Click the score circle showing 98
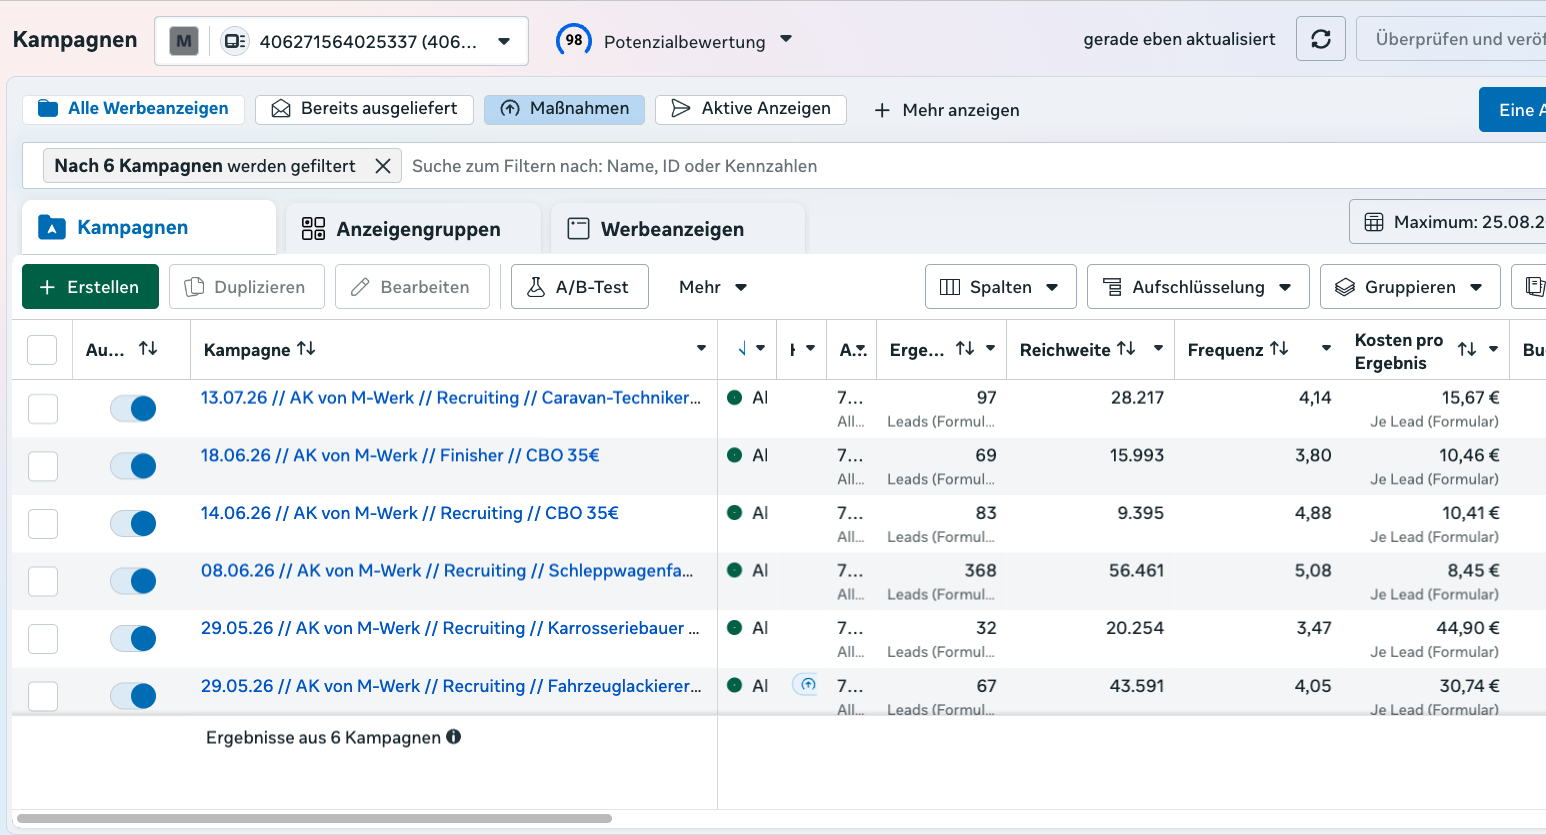Viewport: 1546px width, 835px height. click(574, 40)
